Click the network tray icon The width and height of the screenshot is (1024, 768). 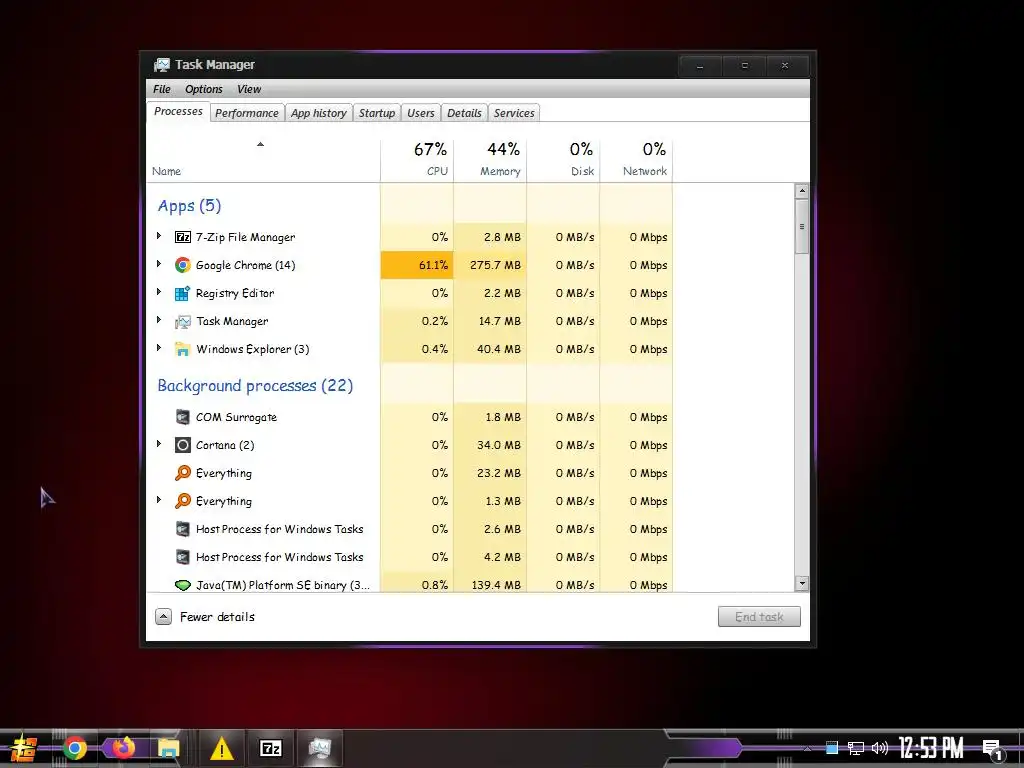point(856,748)
